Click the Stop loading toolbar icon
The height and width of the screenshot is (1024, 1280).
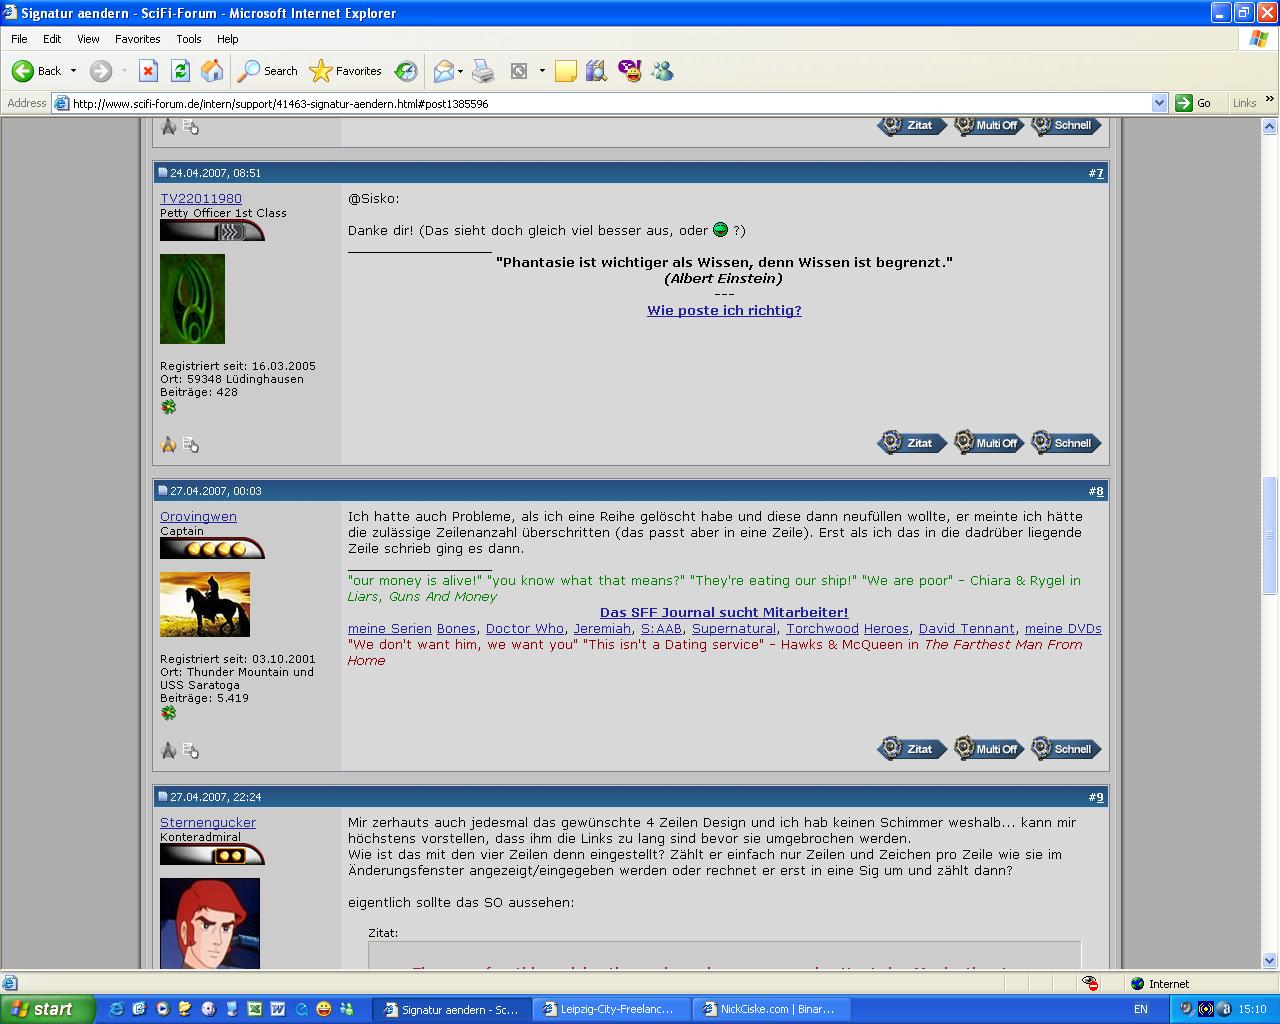(148, 71)
